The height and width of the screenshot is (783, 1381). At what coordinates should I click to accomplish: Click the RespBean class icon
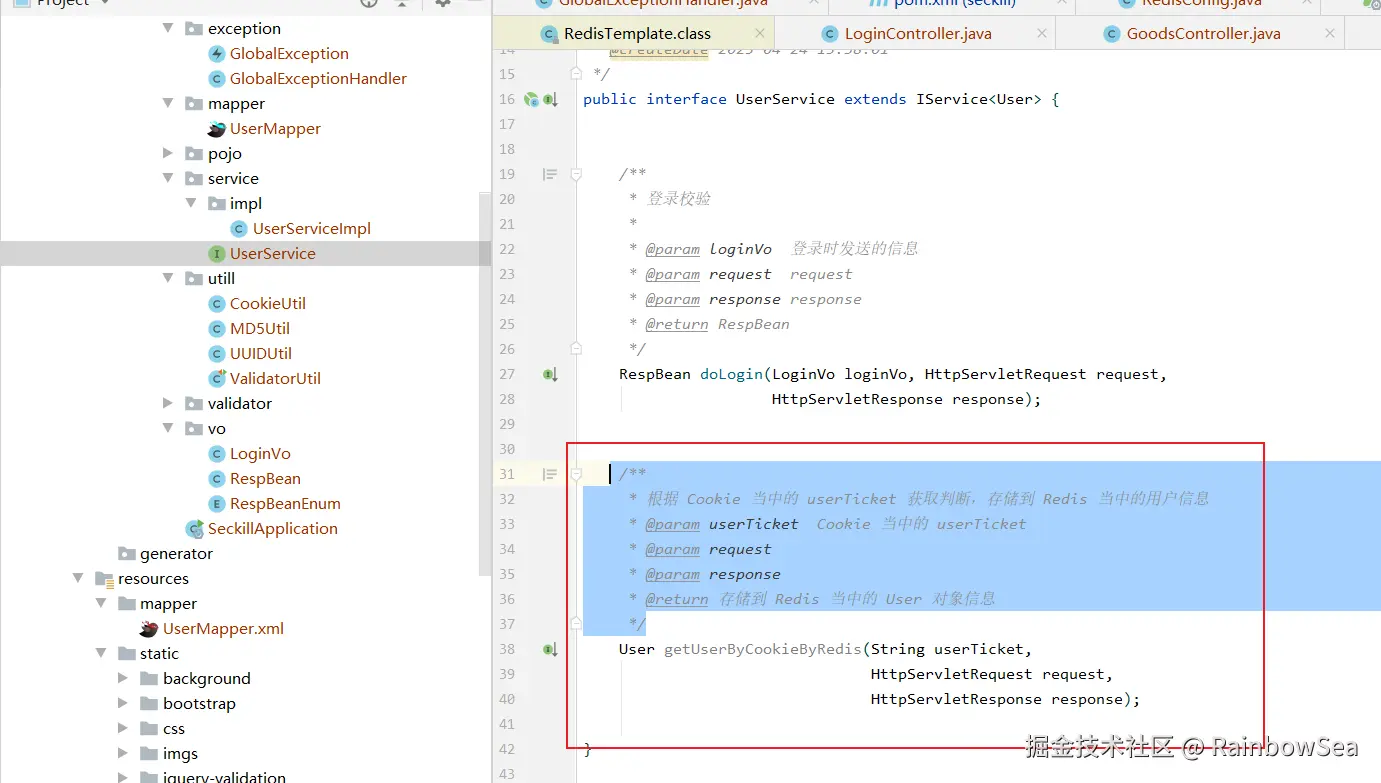coord(216,479)
